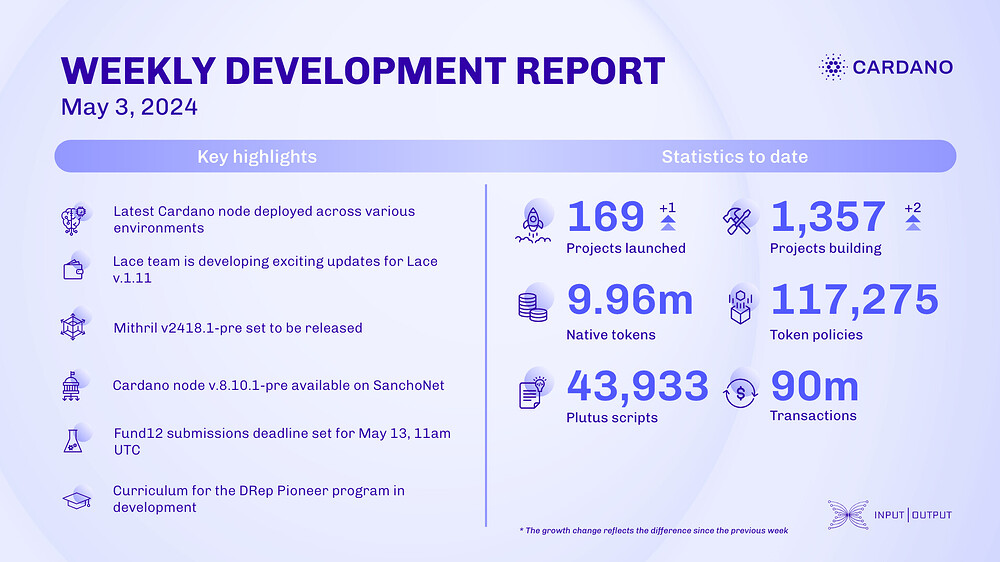Click the 117,275 value
Screen dimensions: 1000x562
click(855, 300)
